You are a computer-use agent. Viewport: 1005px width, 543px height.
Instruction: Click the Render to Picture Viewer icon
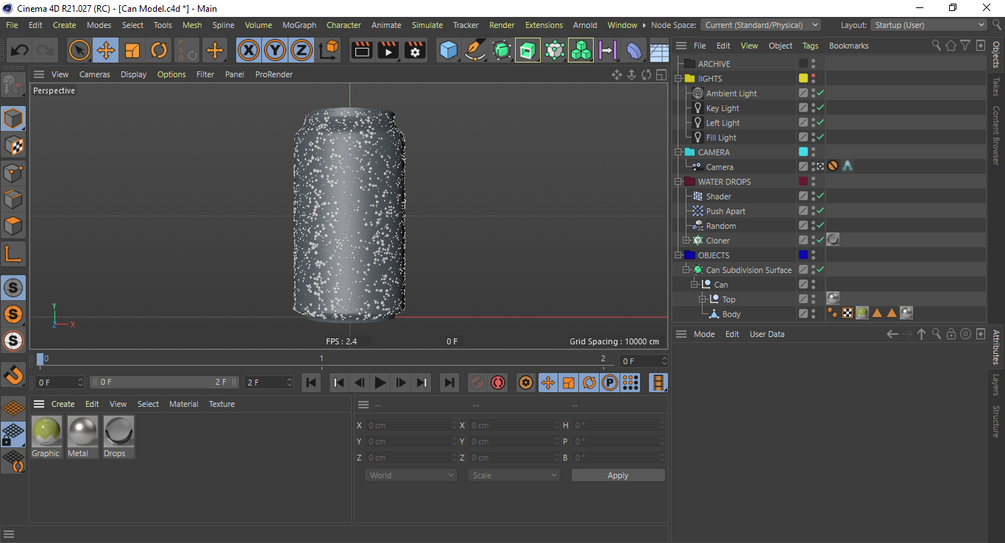(x=388, y=50)
